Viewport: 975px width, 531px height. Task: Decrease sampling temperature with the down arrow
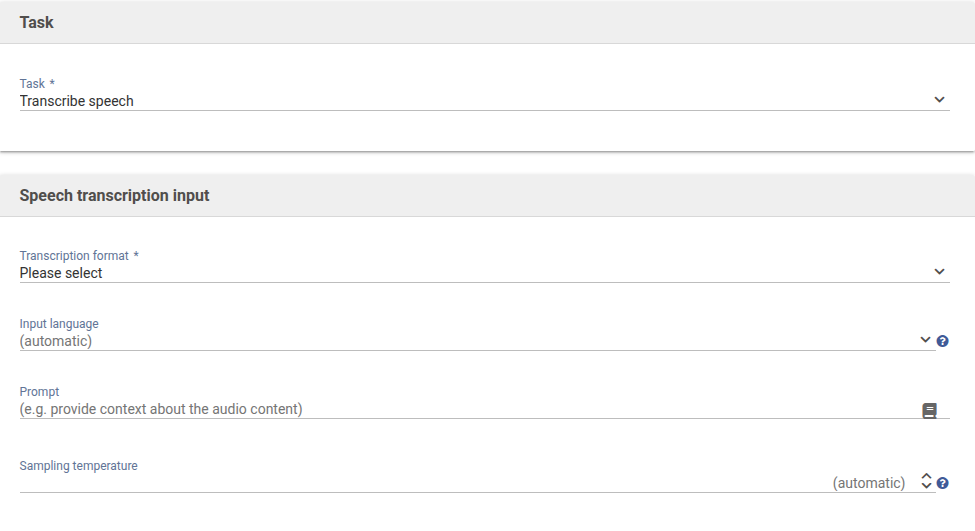coord(926,487)
